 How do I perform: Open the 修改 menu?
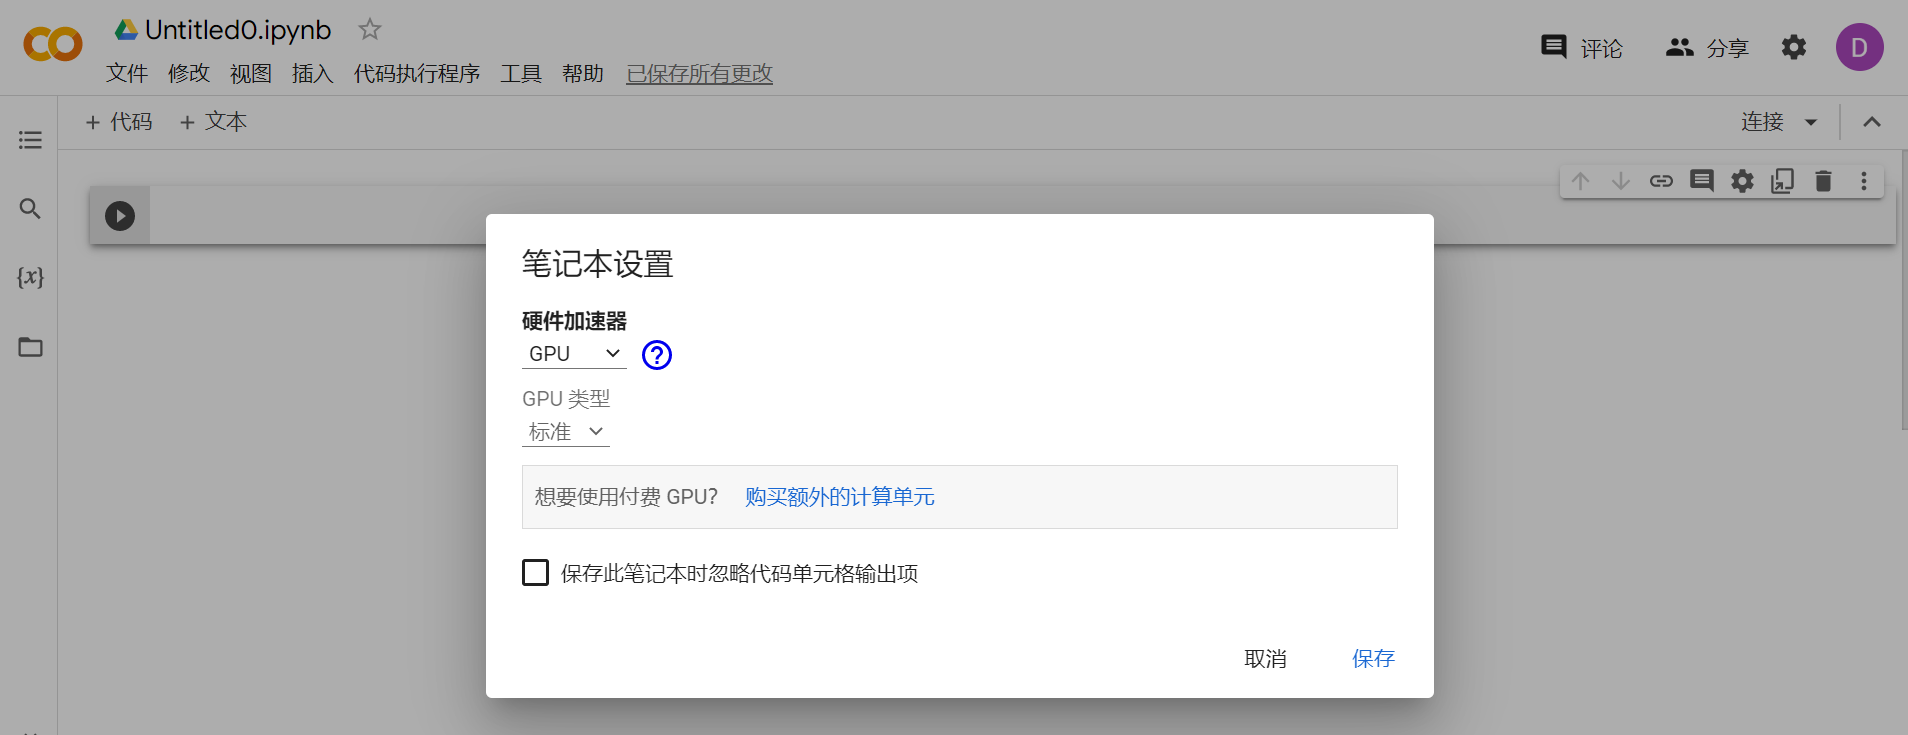coord(189,73)
